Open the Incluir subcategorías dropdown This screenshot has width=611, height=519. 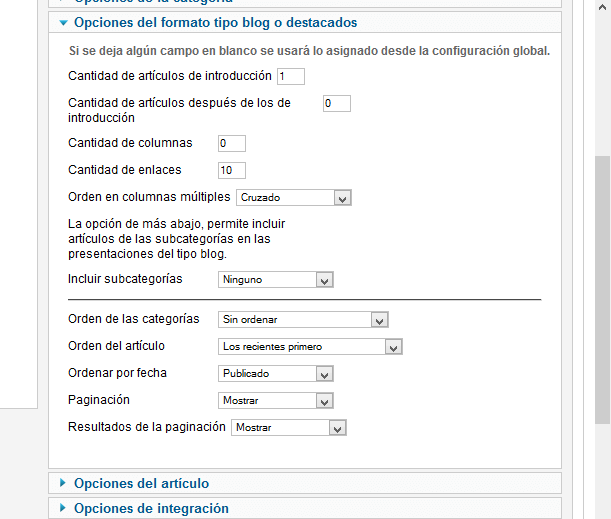pos(275,280)
